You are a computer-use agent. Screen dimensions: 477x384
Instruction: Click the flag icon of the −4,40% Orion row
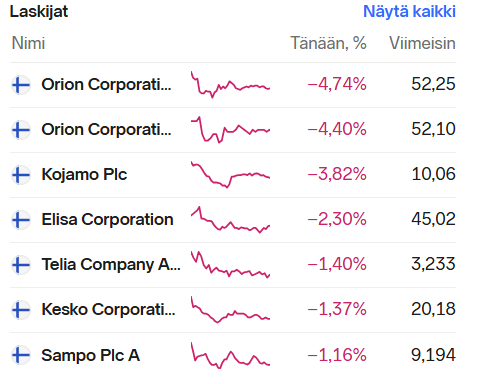(x=21, y=130)
